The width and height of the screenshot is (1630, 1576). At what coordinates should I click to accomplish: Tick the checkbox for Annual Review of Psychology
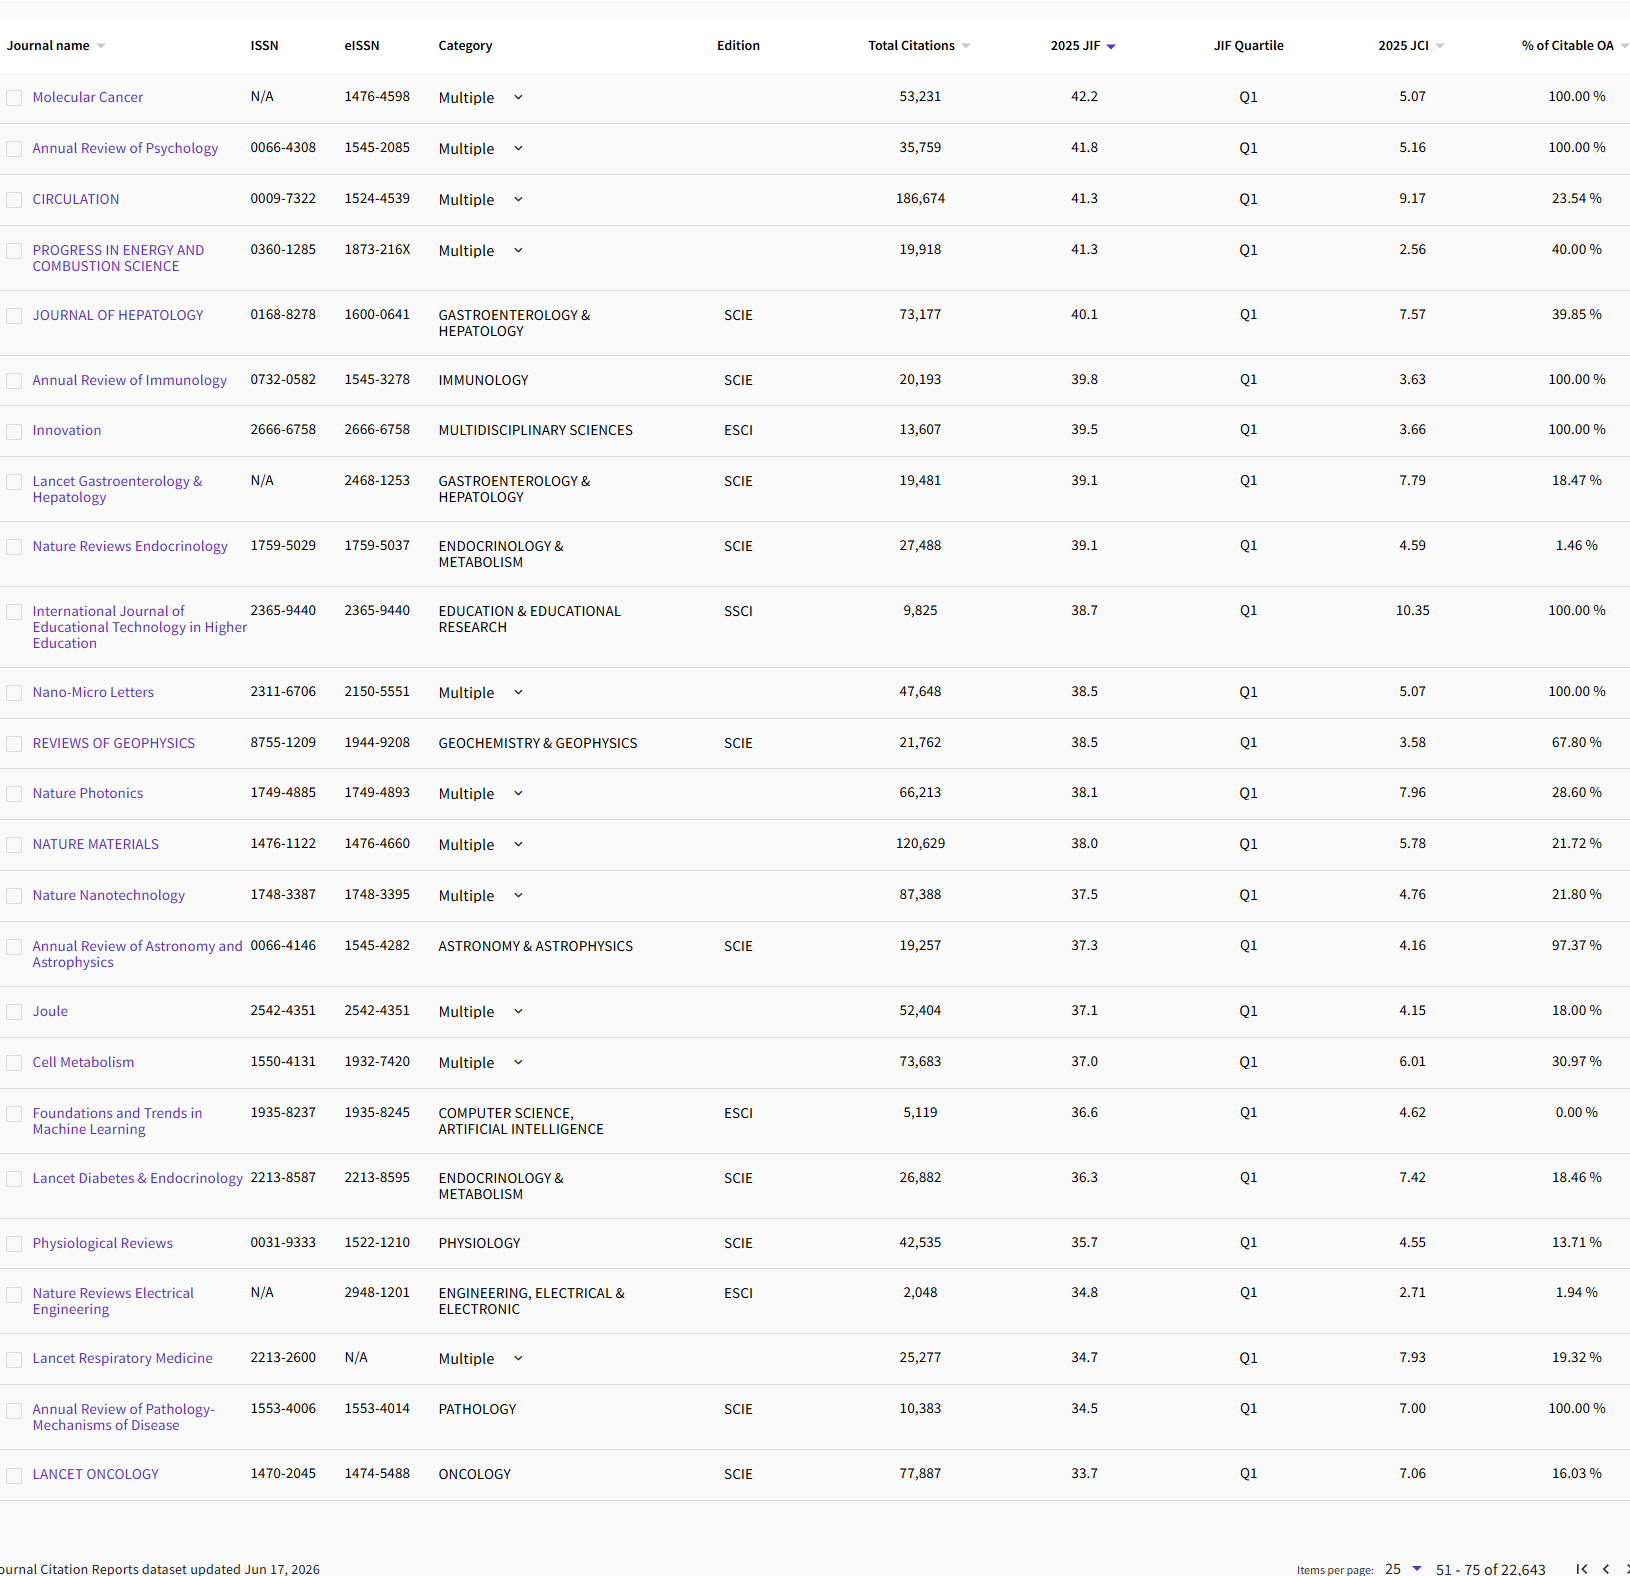(14, 149)
